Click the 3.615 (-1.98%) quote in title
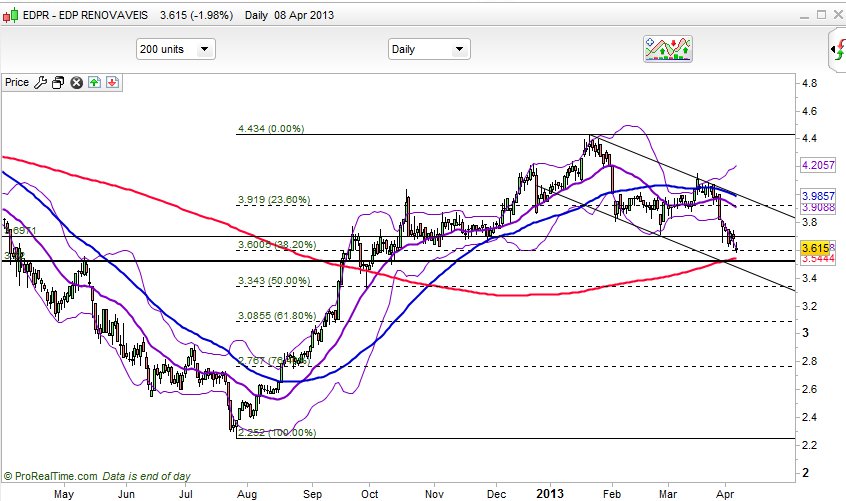This screenshot has width=846, height=501. pyautogui.click(x=196, y=15)
